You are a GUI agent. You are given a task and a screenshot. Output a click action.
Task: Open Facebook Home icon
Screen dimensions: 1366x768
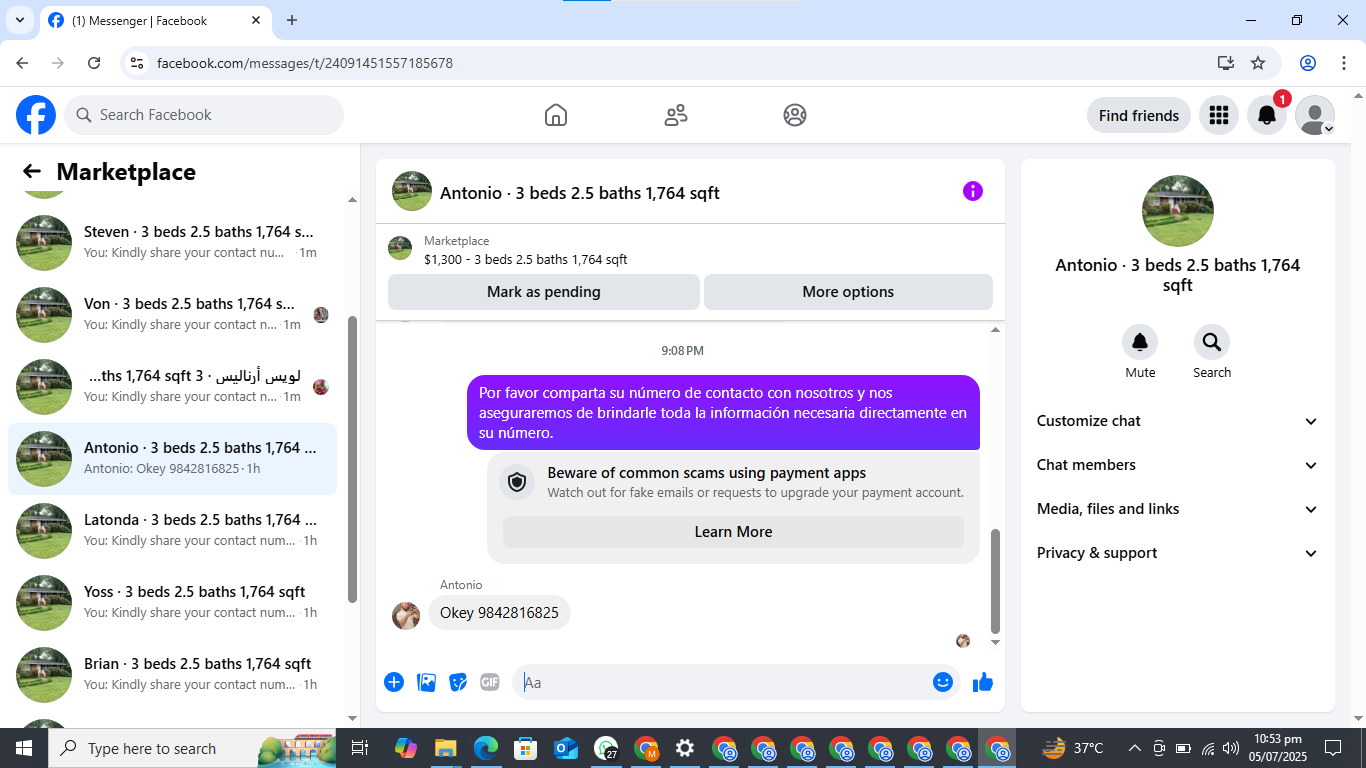click(556, 115)
